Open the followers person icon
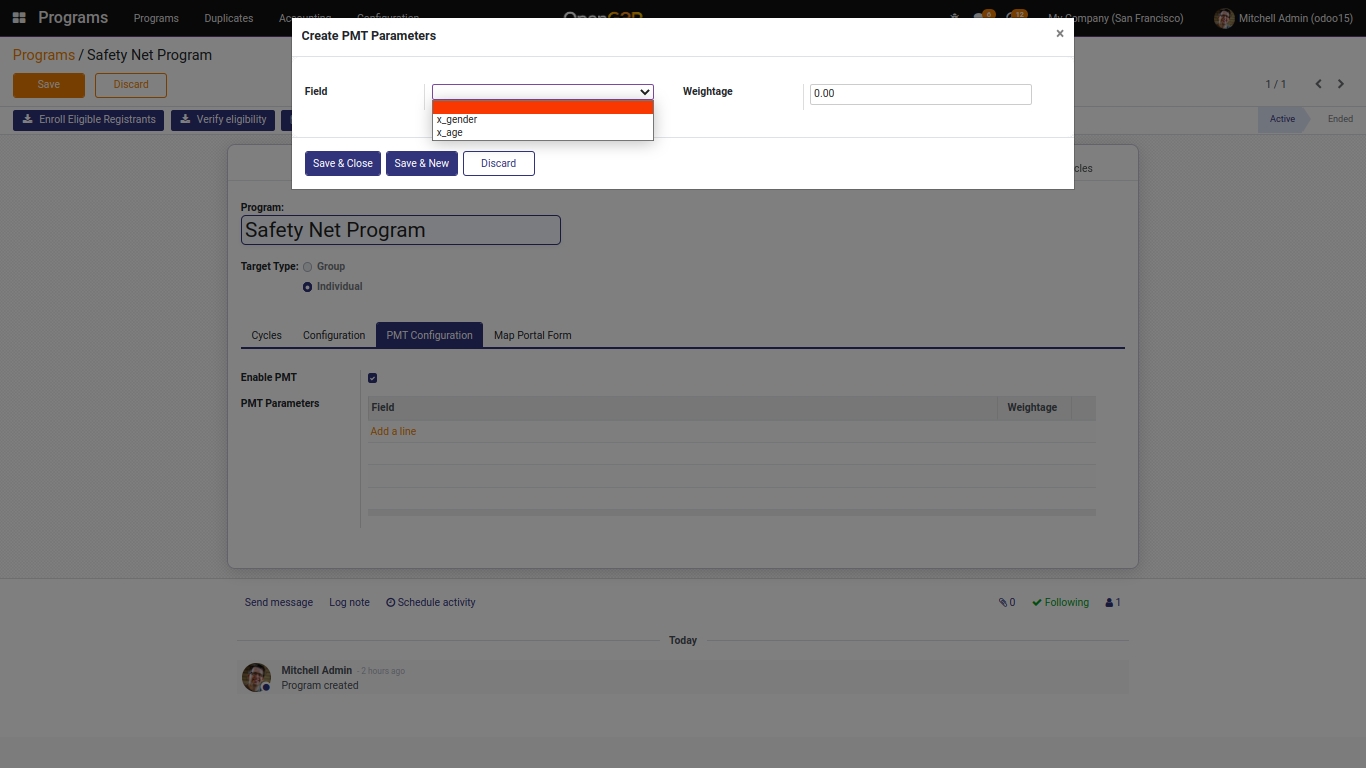Image resolution: width=1366 pixels, height=768 pixels. 1109,602
